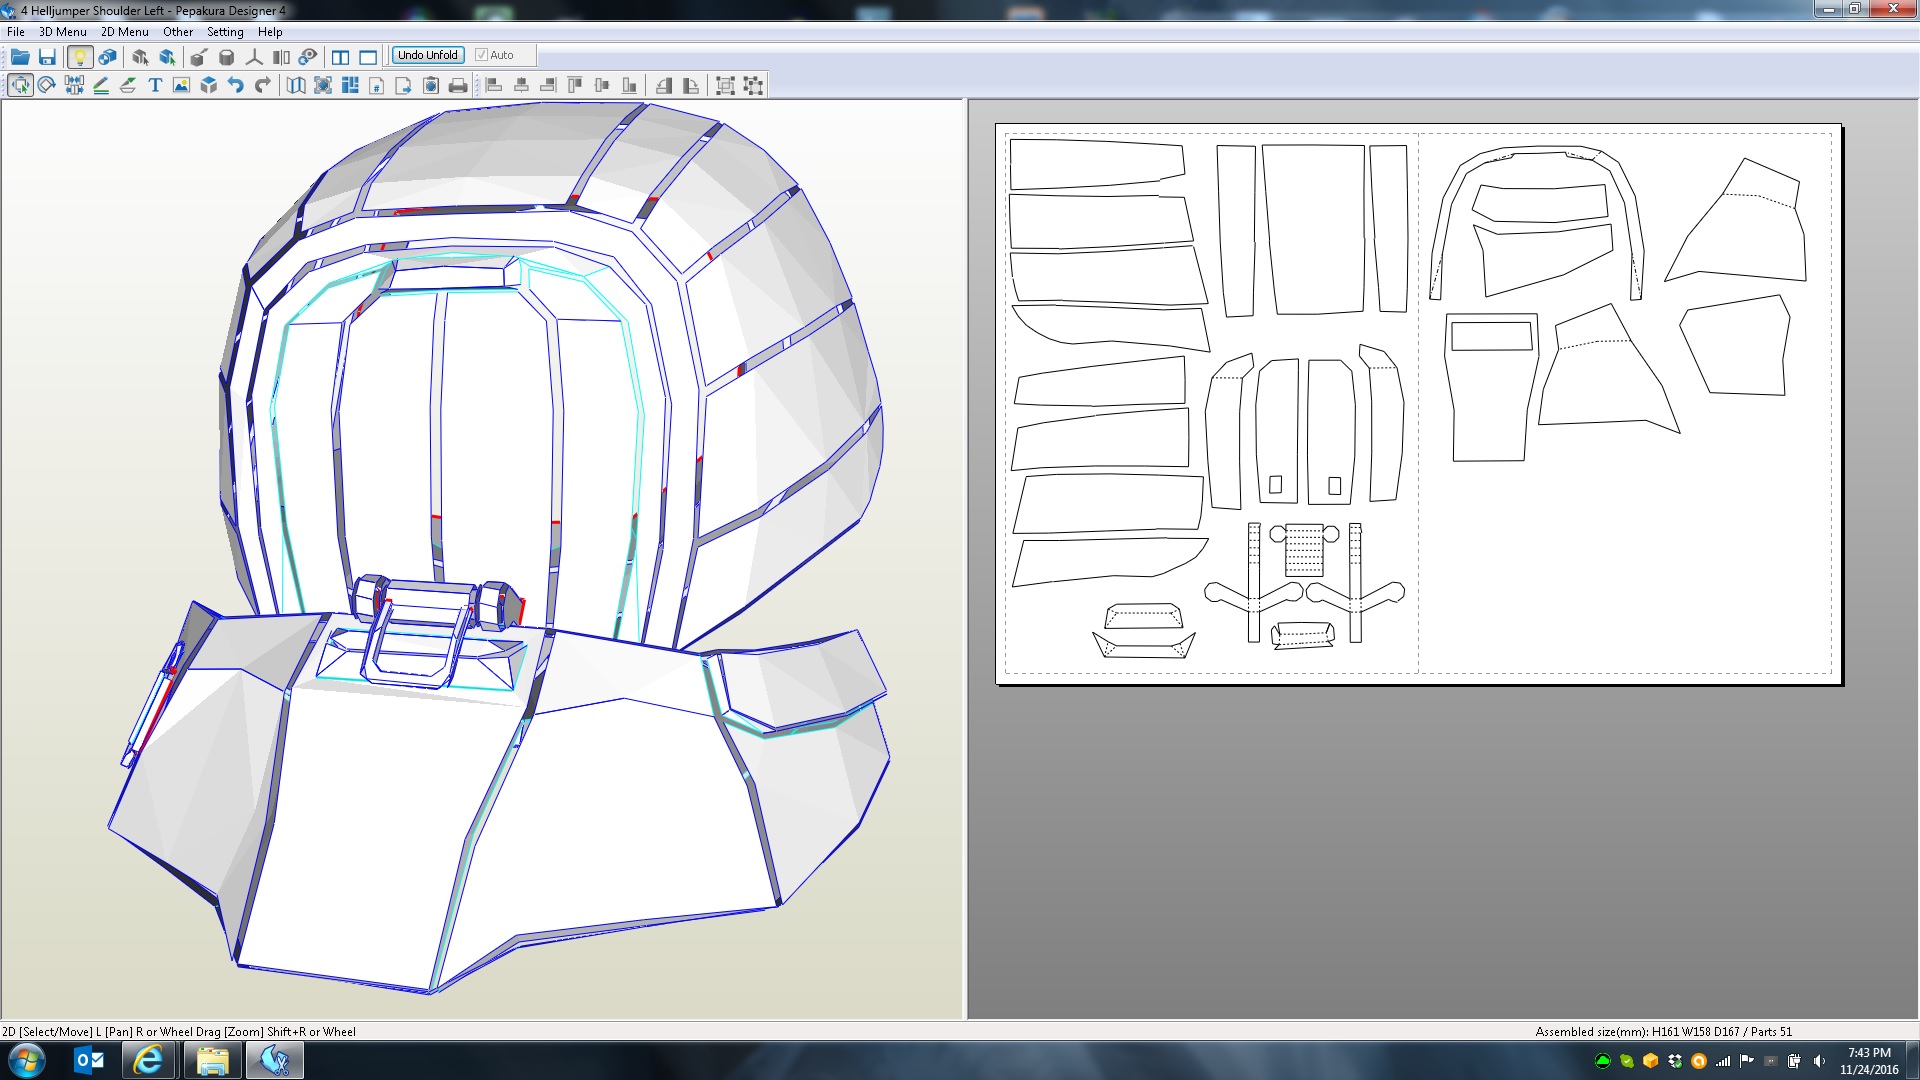The height and width of the screenshot is (1080, 1920).
Task: Click the Redo arrow icon
Action: pyautogui.click(x=262, y=86)
